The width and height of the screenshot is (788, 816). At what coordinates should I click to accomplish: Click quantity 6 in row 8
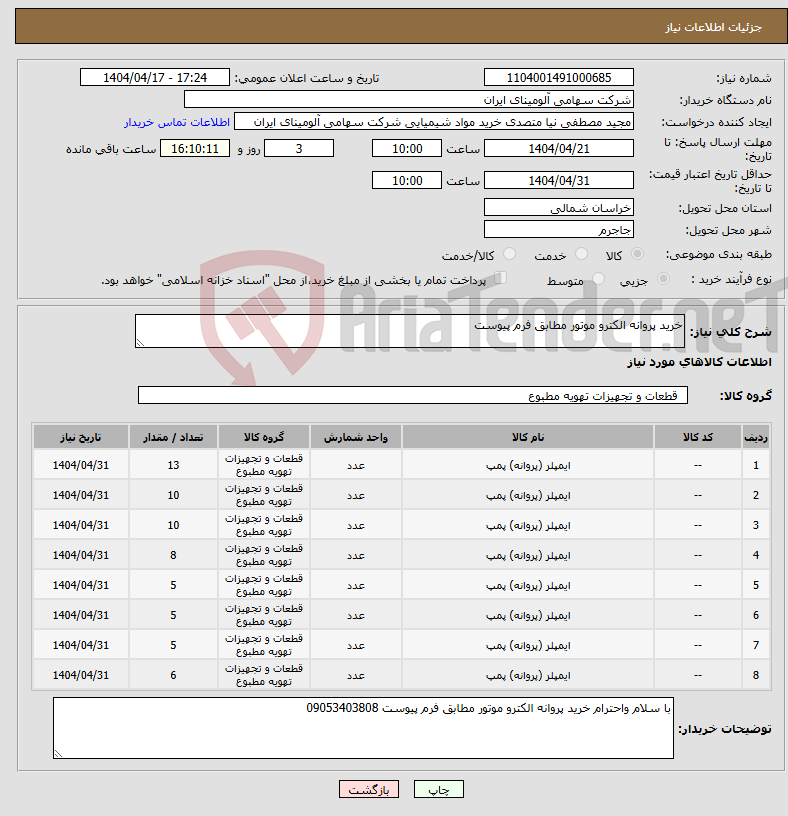tap(173, 675)
